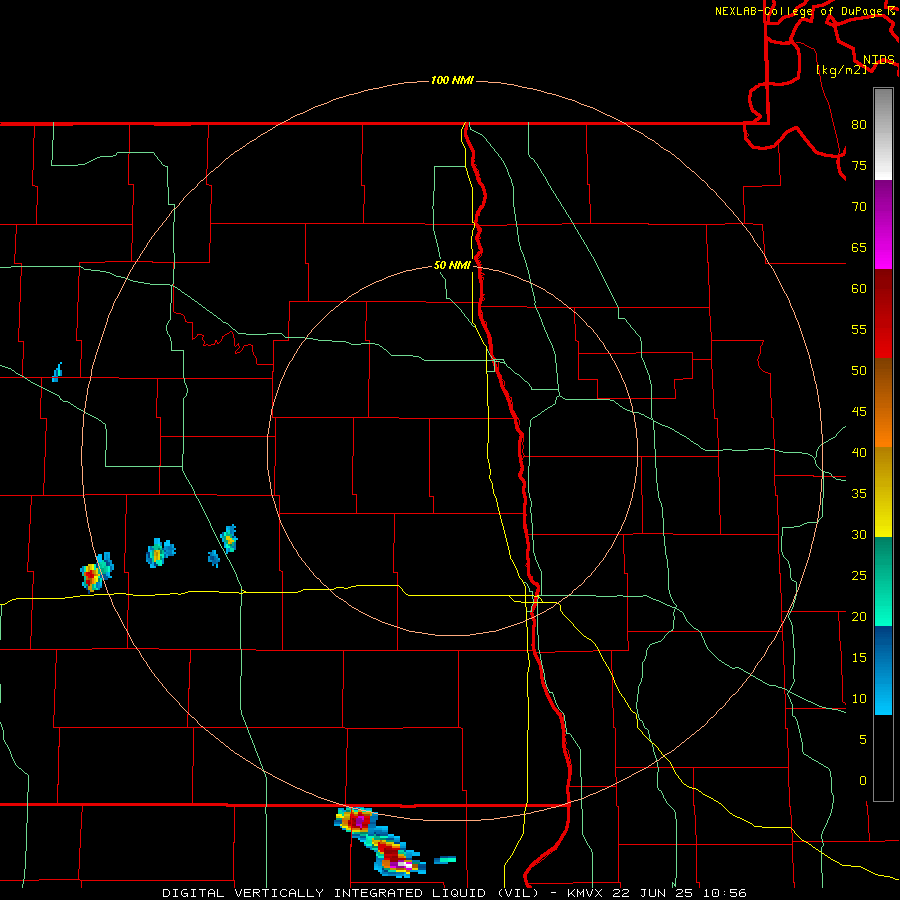Screen dimensions: 900x900
Task: Click the [kg/m2] units label
Action: (841, 70)
